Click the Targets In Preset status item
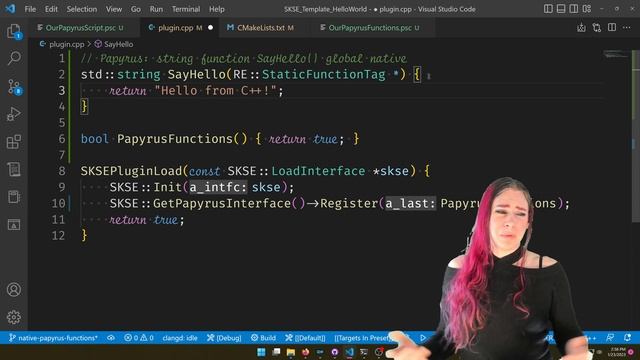 point(362,338)
